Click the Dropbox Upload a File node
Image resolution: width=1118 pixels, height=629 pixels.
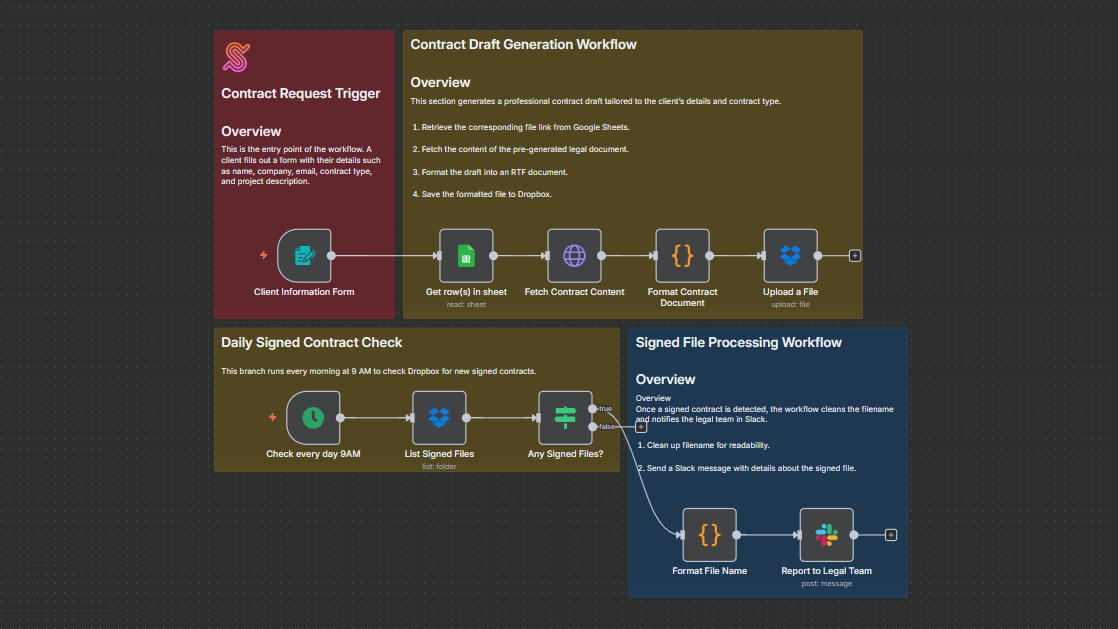(790, 256)
